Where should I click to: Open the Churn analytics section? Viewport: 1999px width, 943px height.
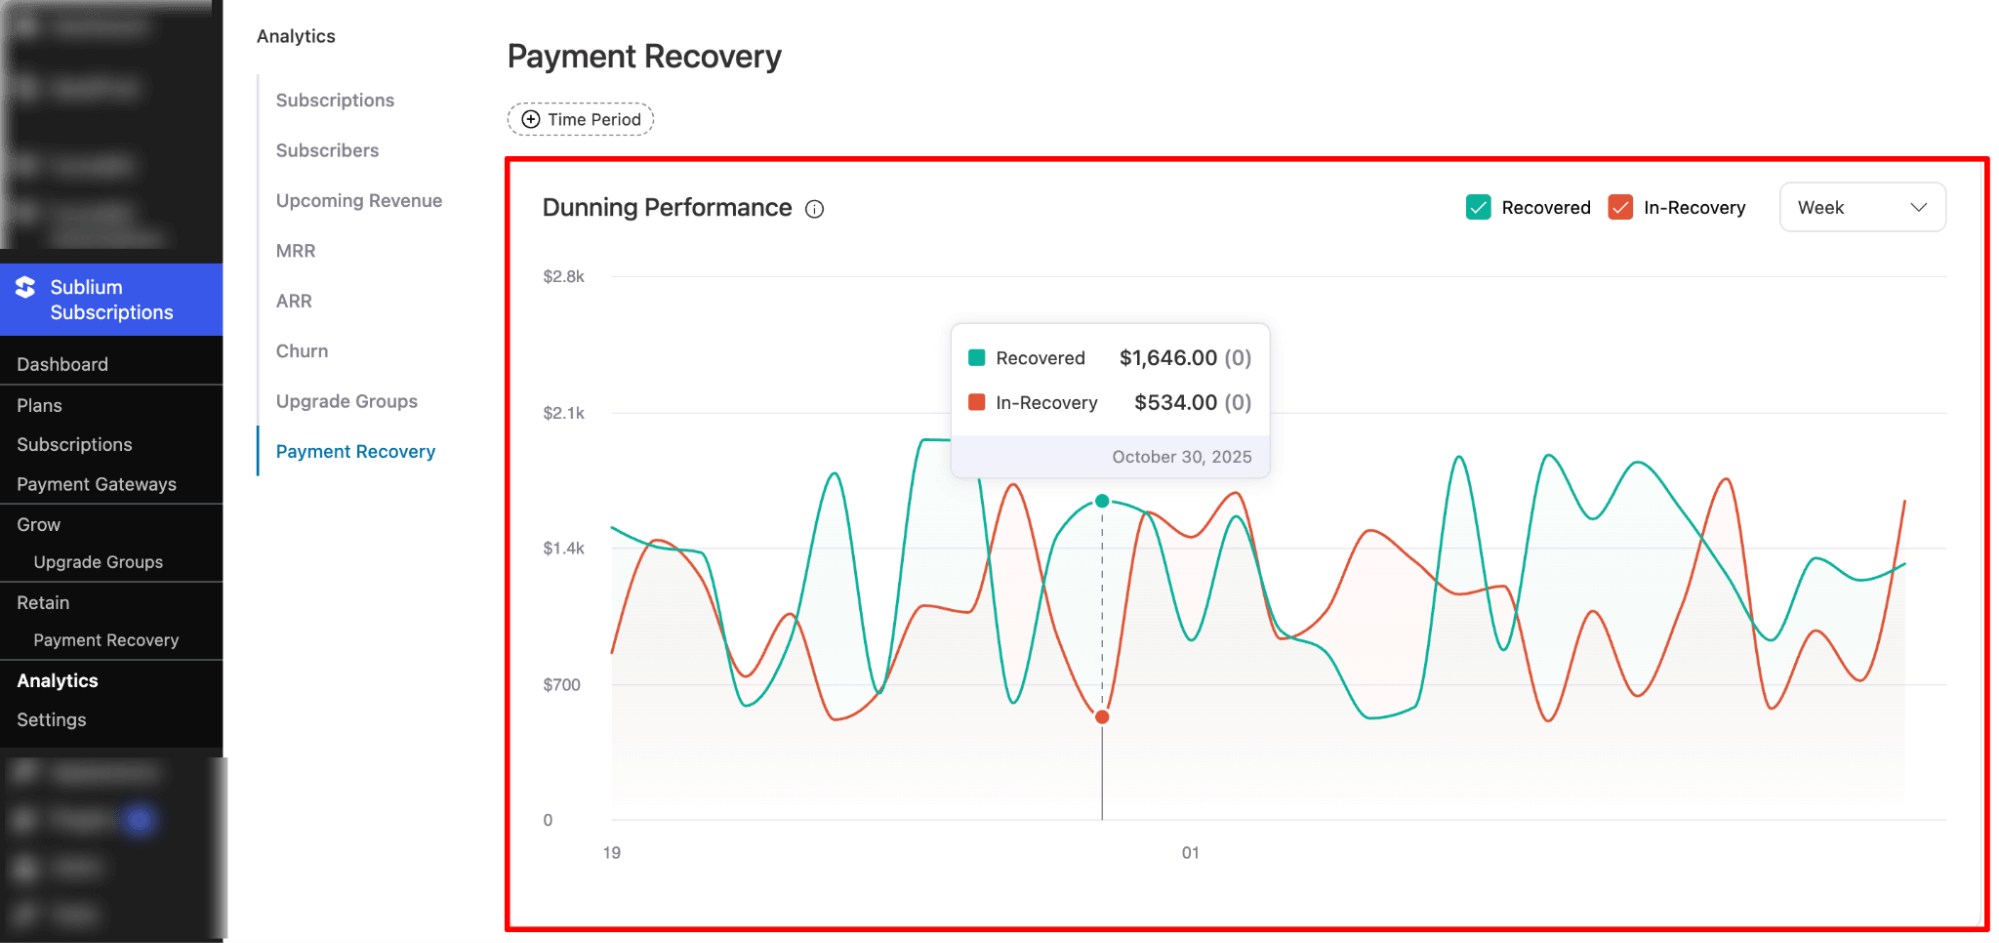point(301,350)
